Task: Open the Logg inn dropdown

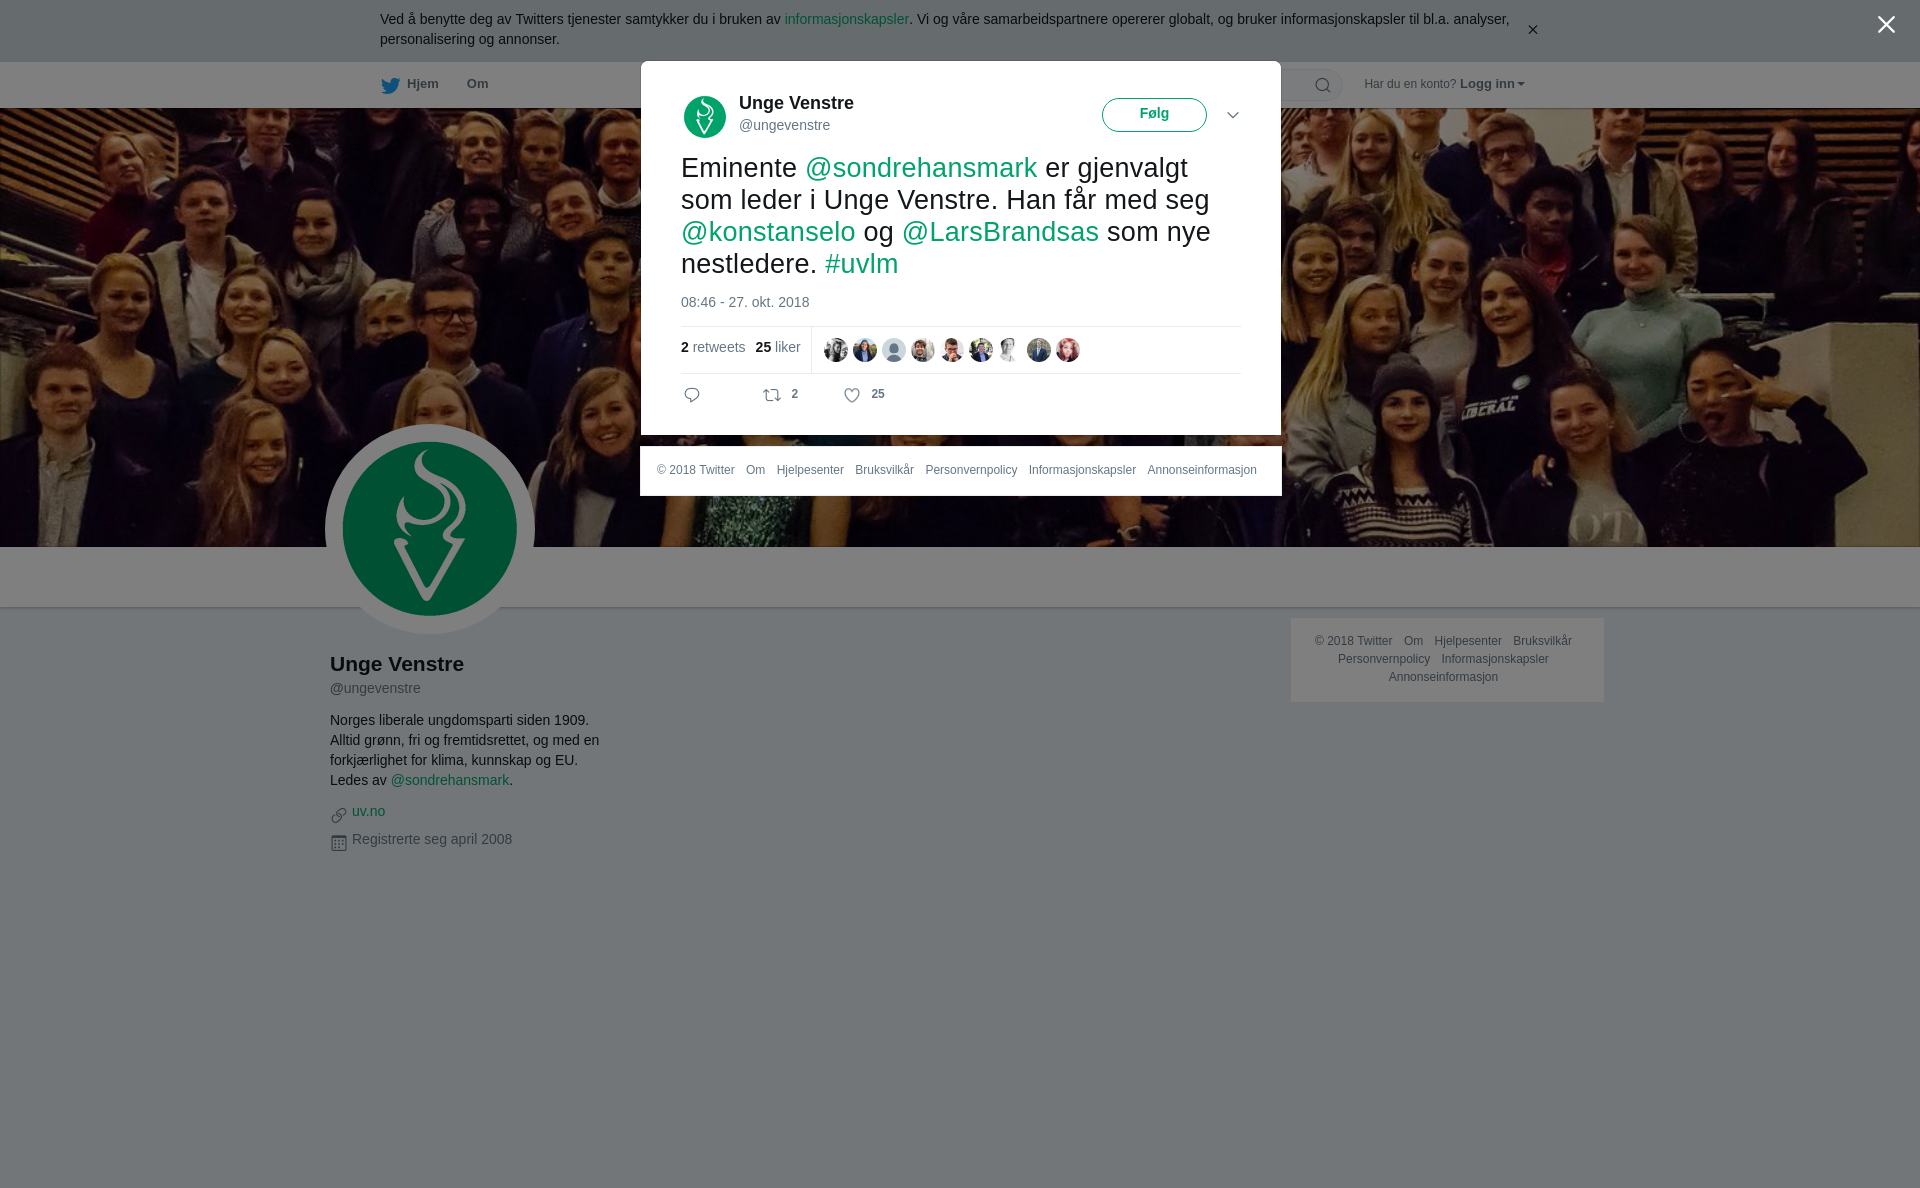Action: click(x=1492, y=84)
